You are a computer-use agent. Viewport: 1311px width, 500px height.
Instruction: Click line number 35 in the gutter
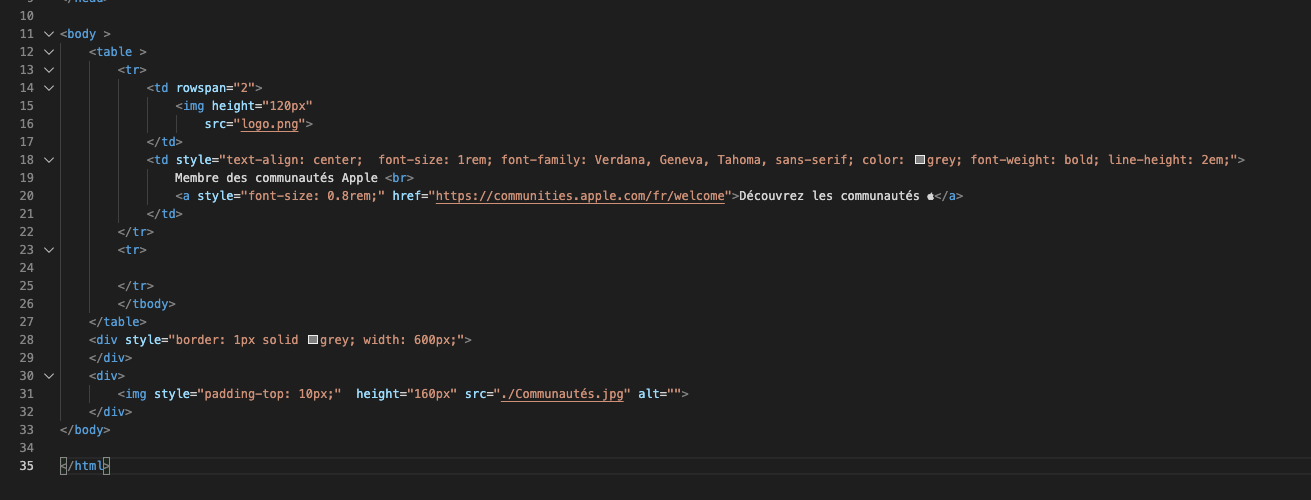pos(27,466)
